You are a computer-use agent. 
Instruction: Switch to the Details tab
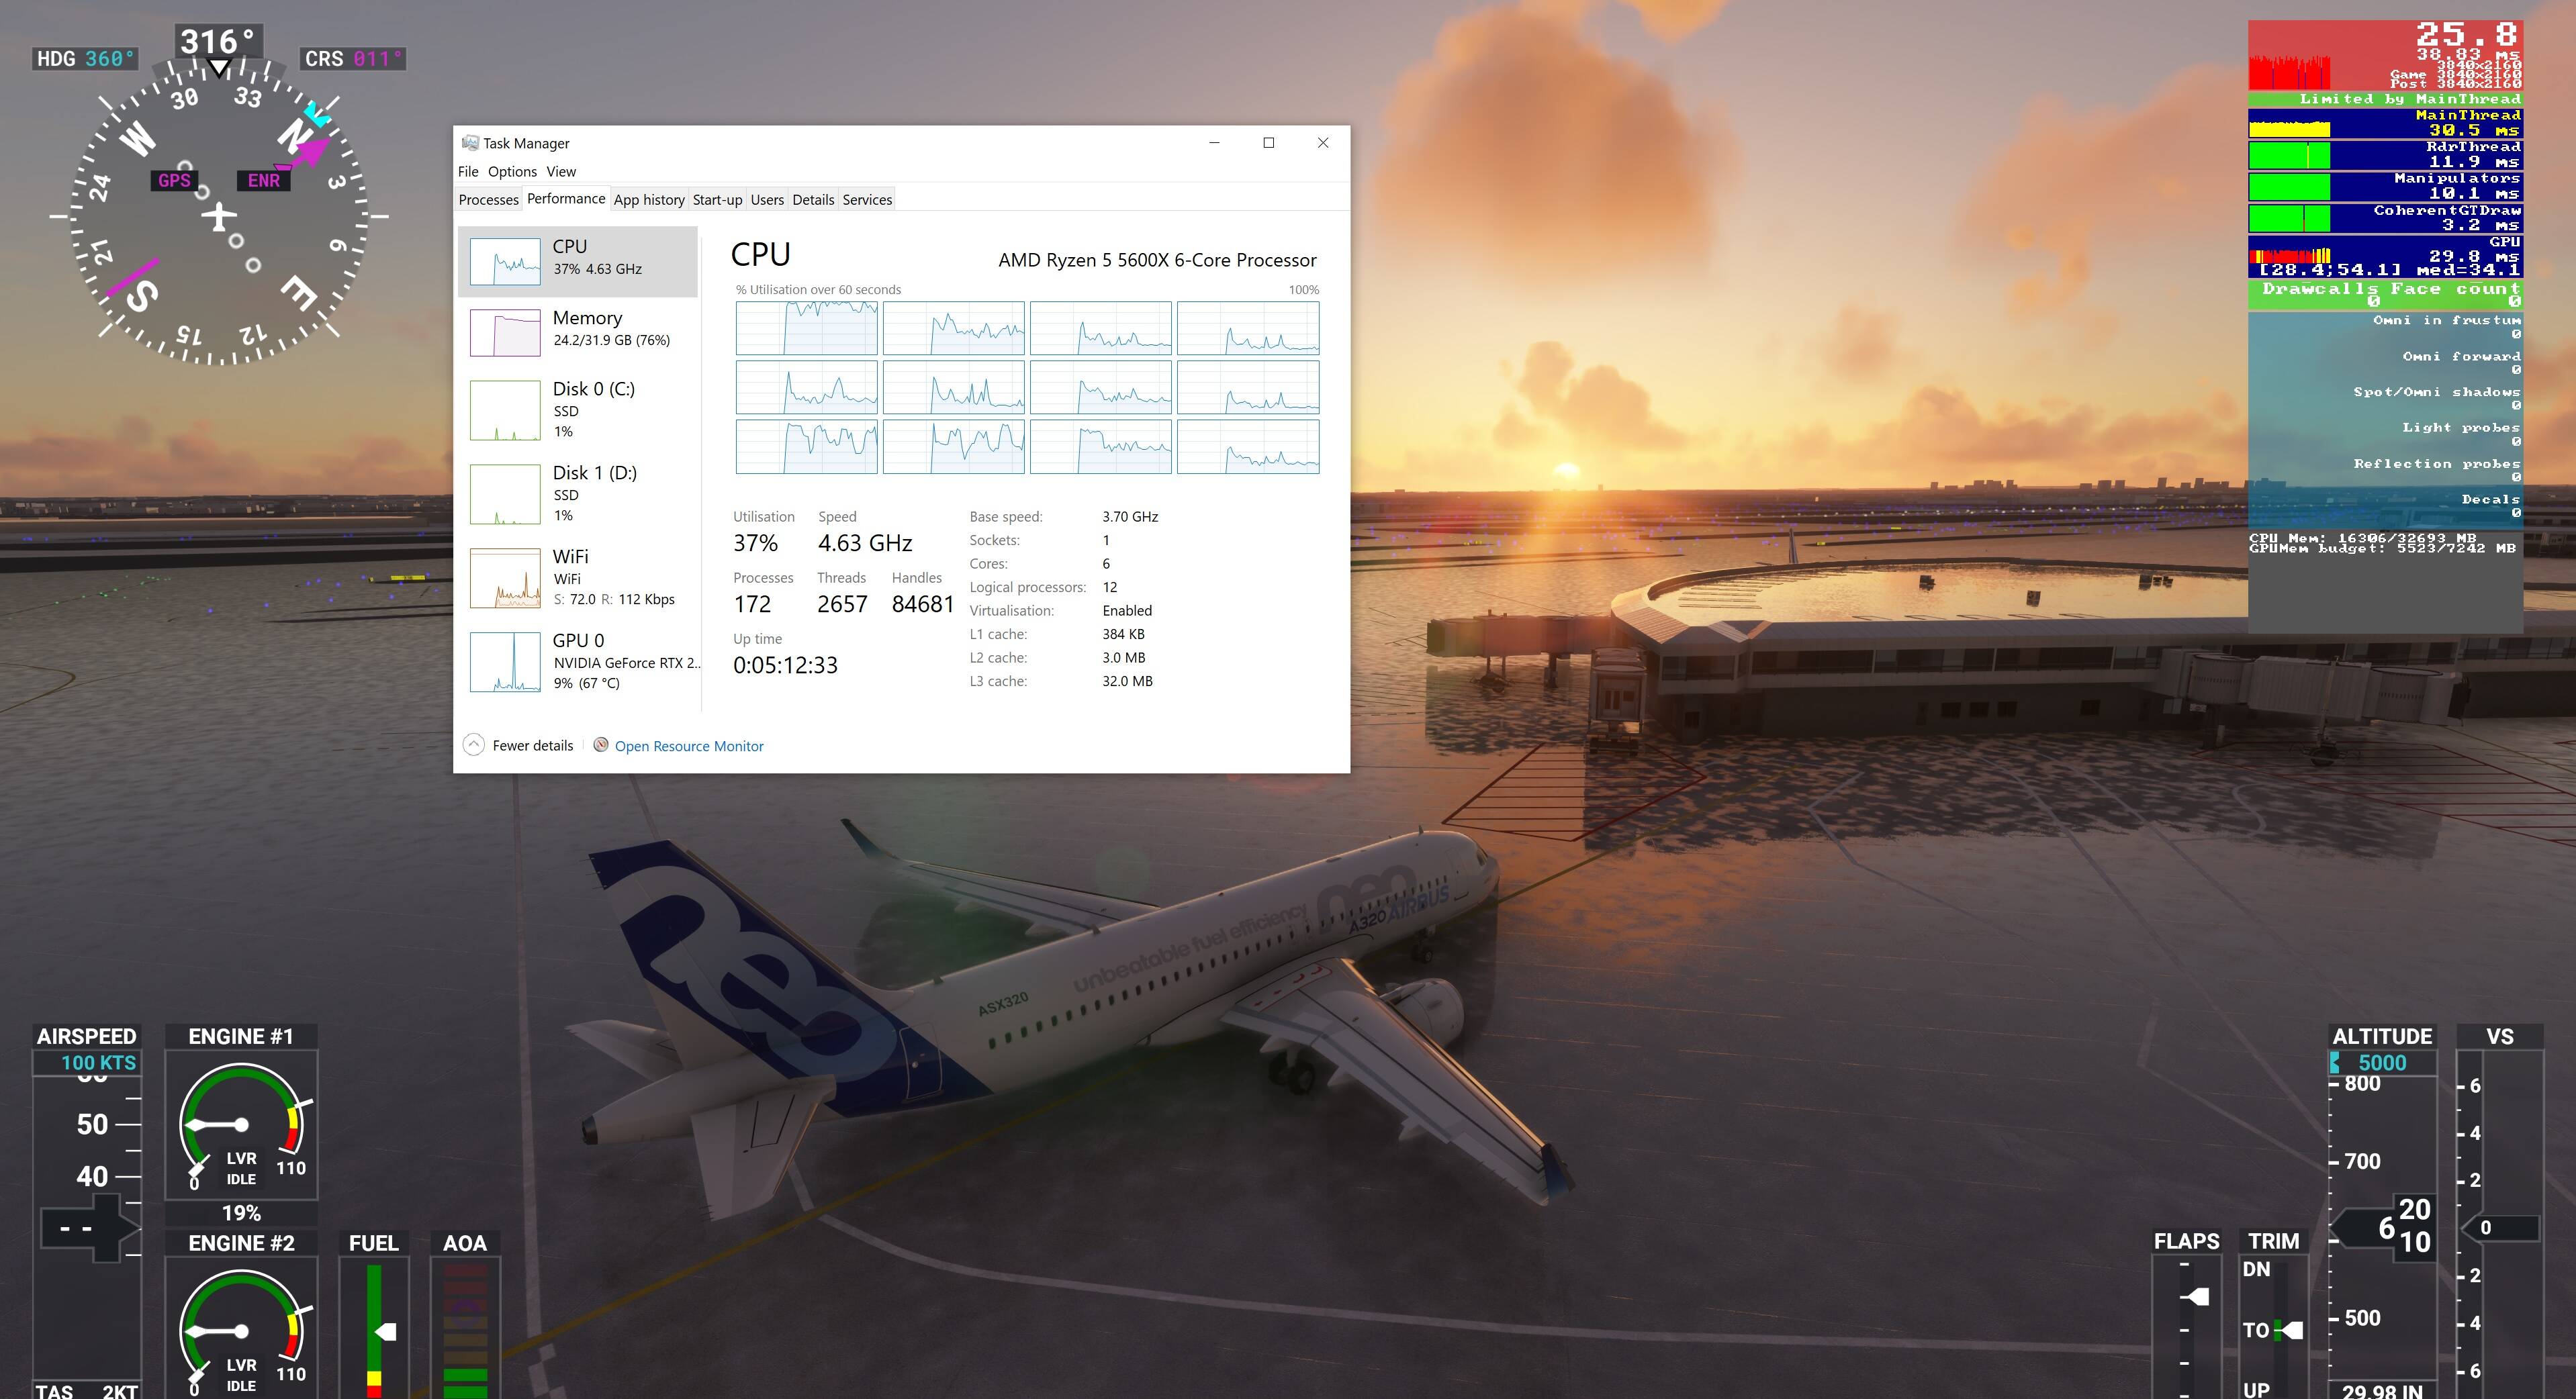814,199
